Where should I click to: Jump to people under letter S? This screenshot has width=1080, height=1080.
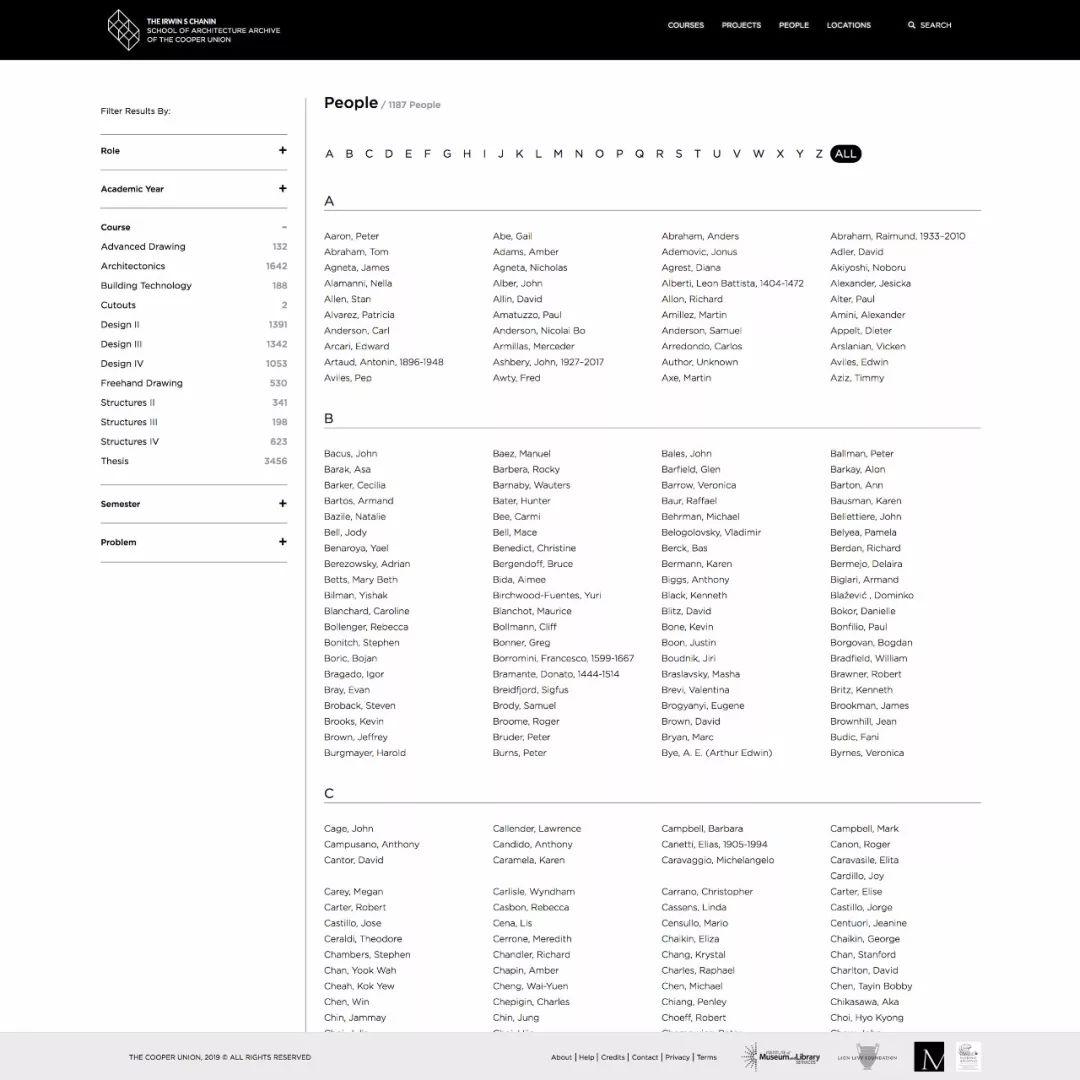point(678,154)
